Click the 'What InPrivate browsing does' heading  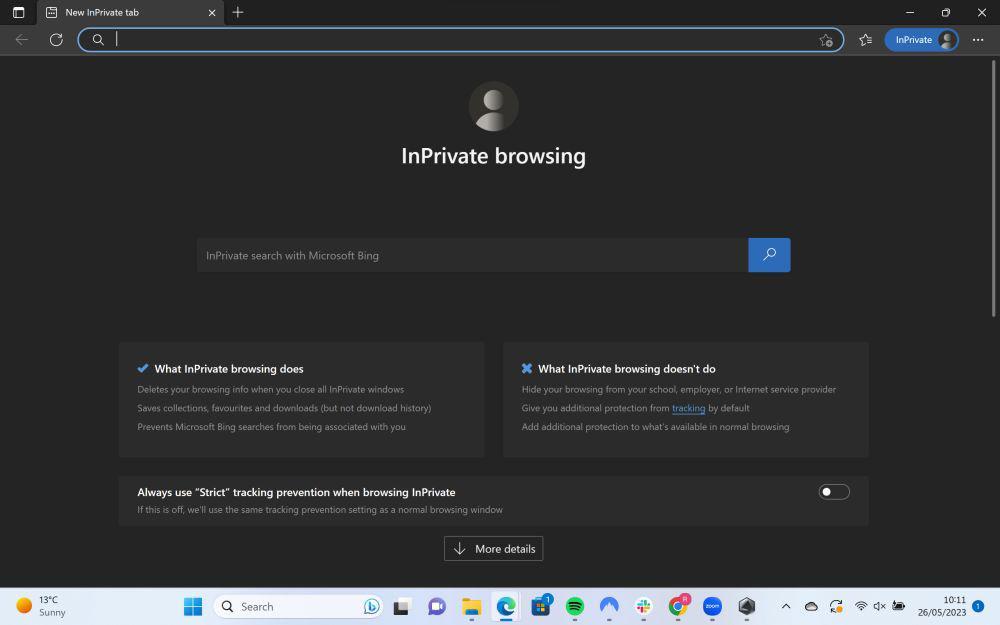[x=229, y=369]
